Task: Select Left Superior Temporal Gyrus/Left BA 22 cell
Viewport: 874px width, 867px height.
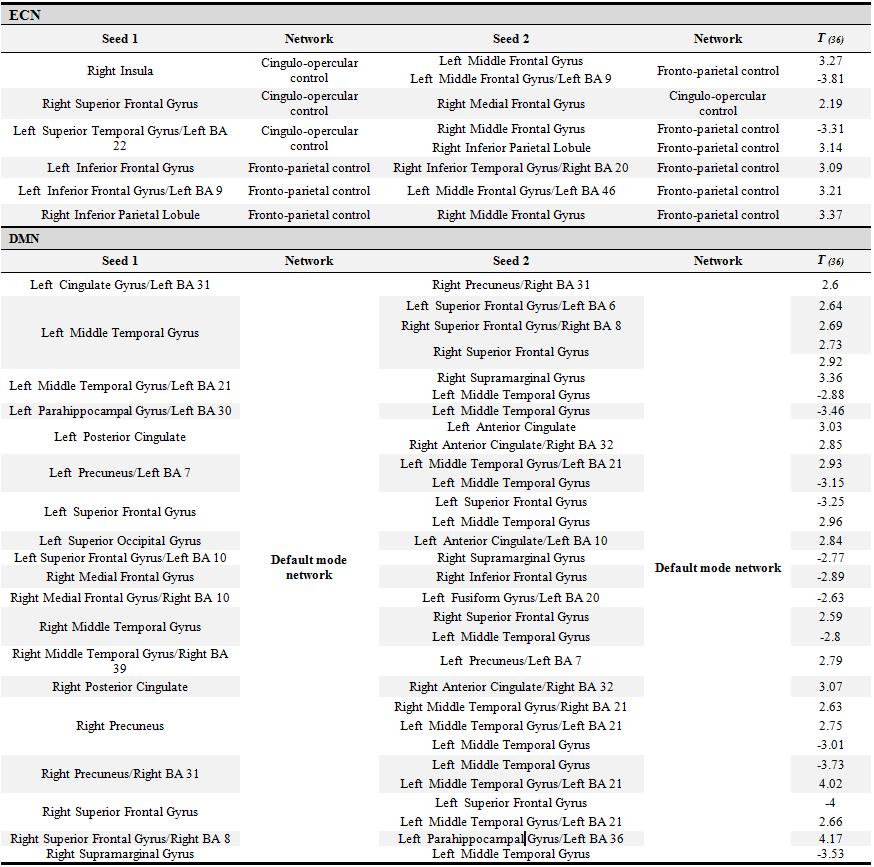Action: click(x=120, y=138)
